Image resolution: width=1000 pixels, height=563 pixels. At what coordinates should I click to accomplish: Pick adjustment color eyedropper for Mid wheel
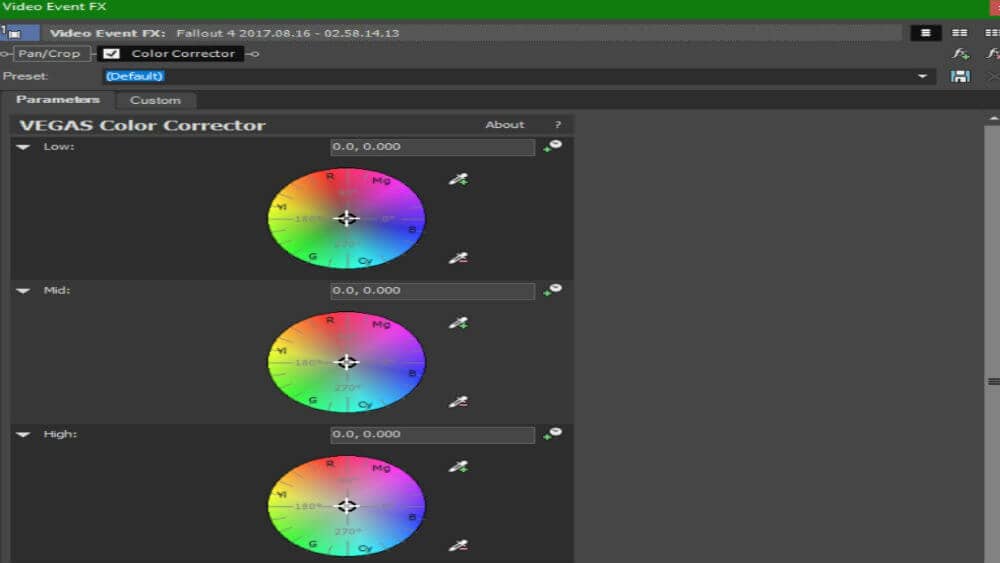458,323
